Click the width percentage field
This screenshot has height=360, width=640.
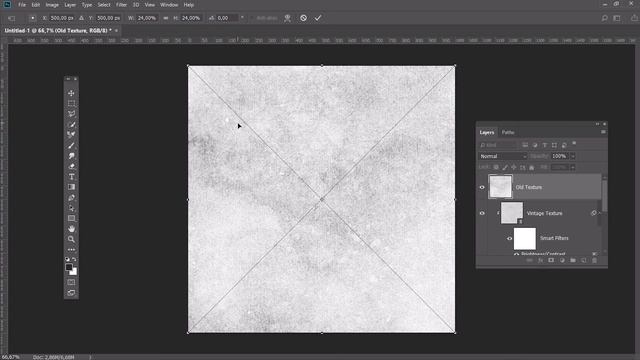pos(147,18)
